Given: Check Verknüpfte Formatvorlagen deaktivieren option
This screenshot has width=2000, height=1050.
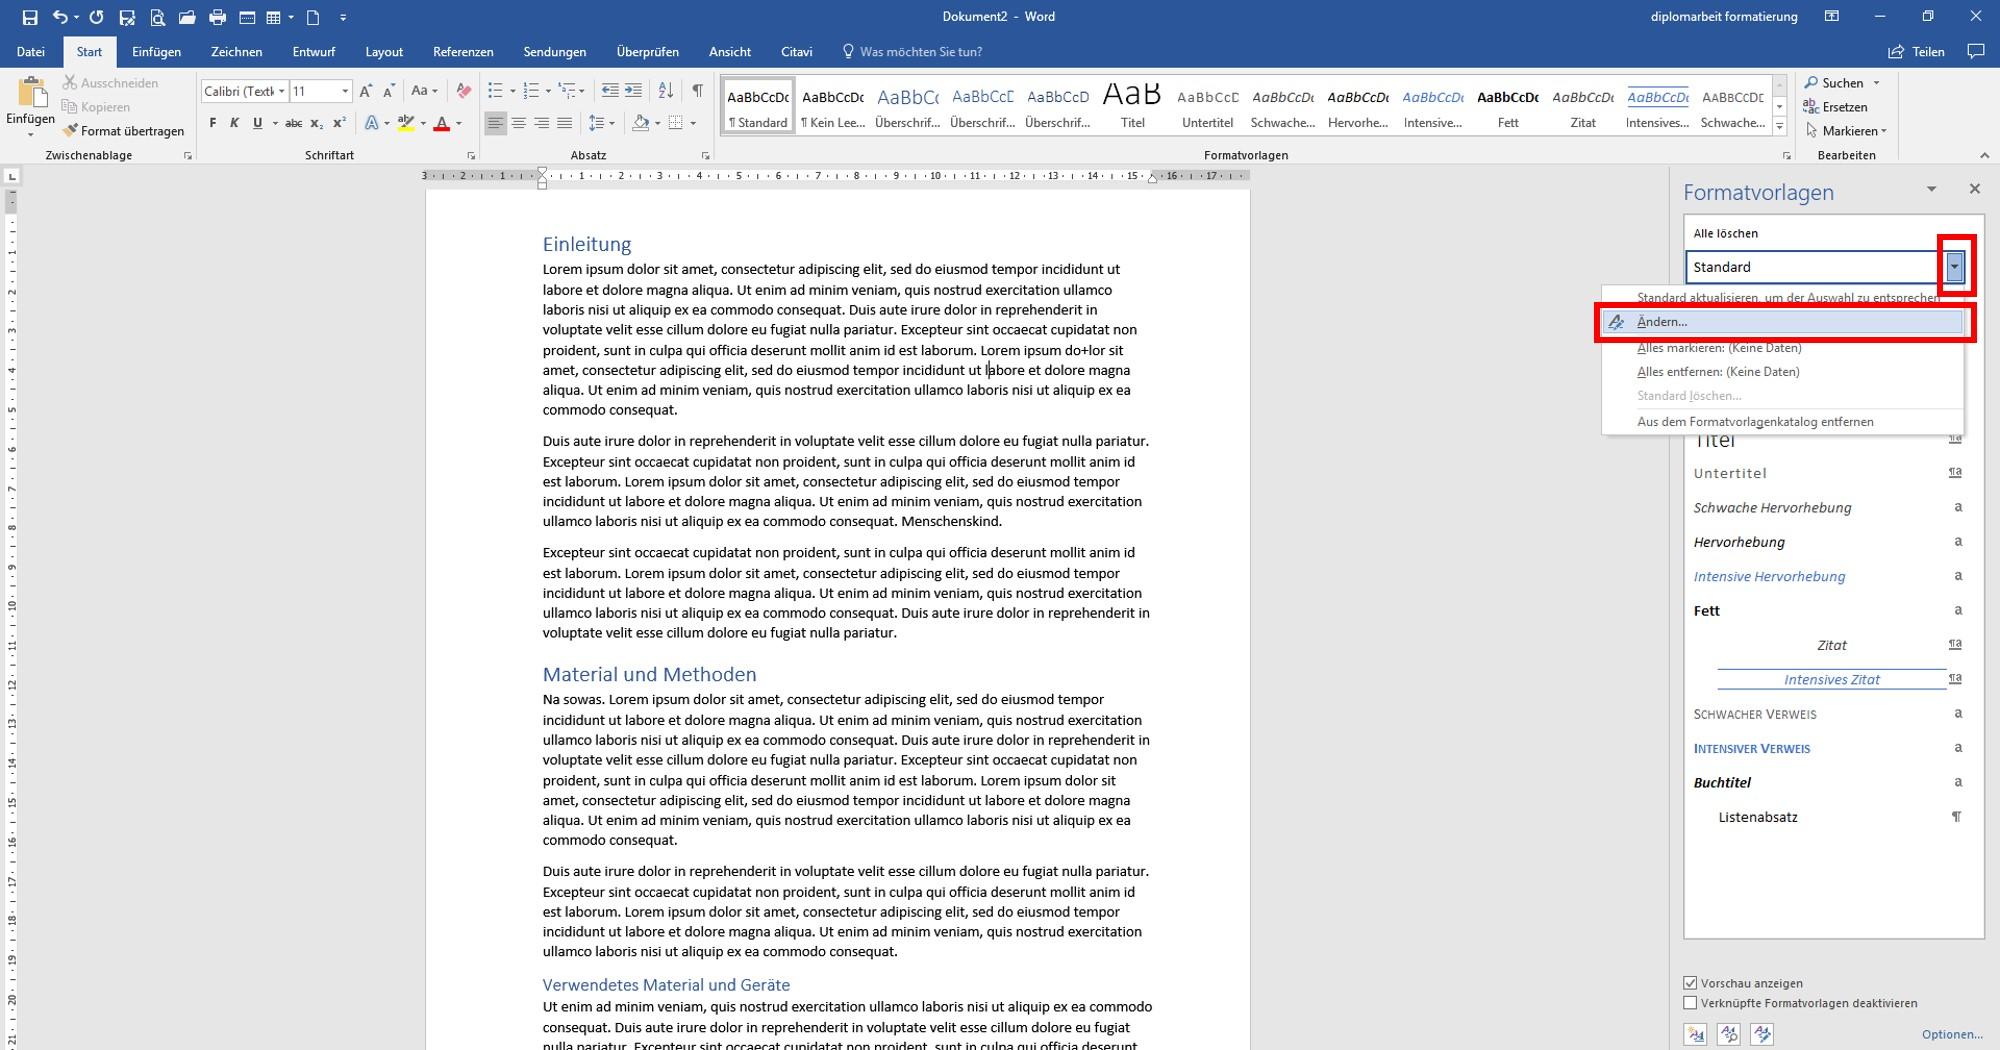Looking at the screenshot, I should (x=1691, y=1003).
